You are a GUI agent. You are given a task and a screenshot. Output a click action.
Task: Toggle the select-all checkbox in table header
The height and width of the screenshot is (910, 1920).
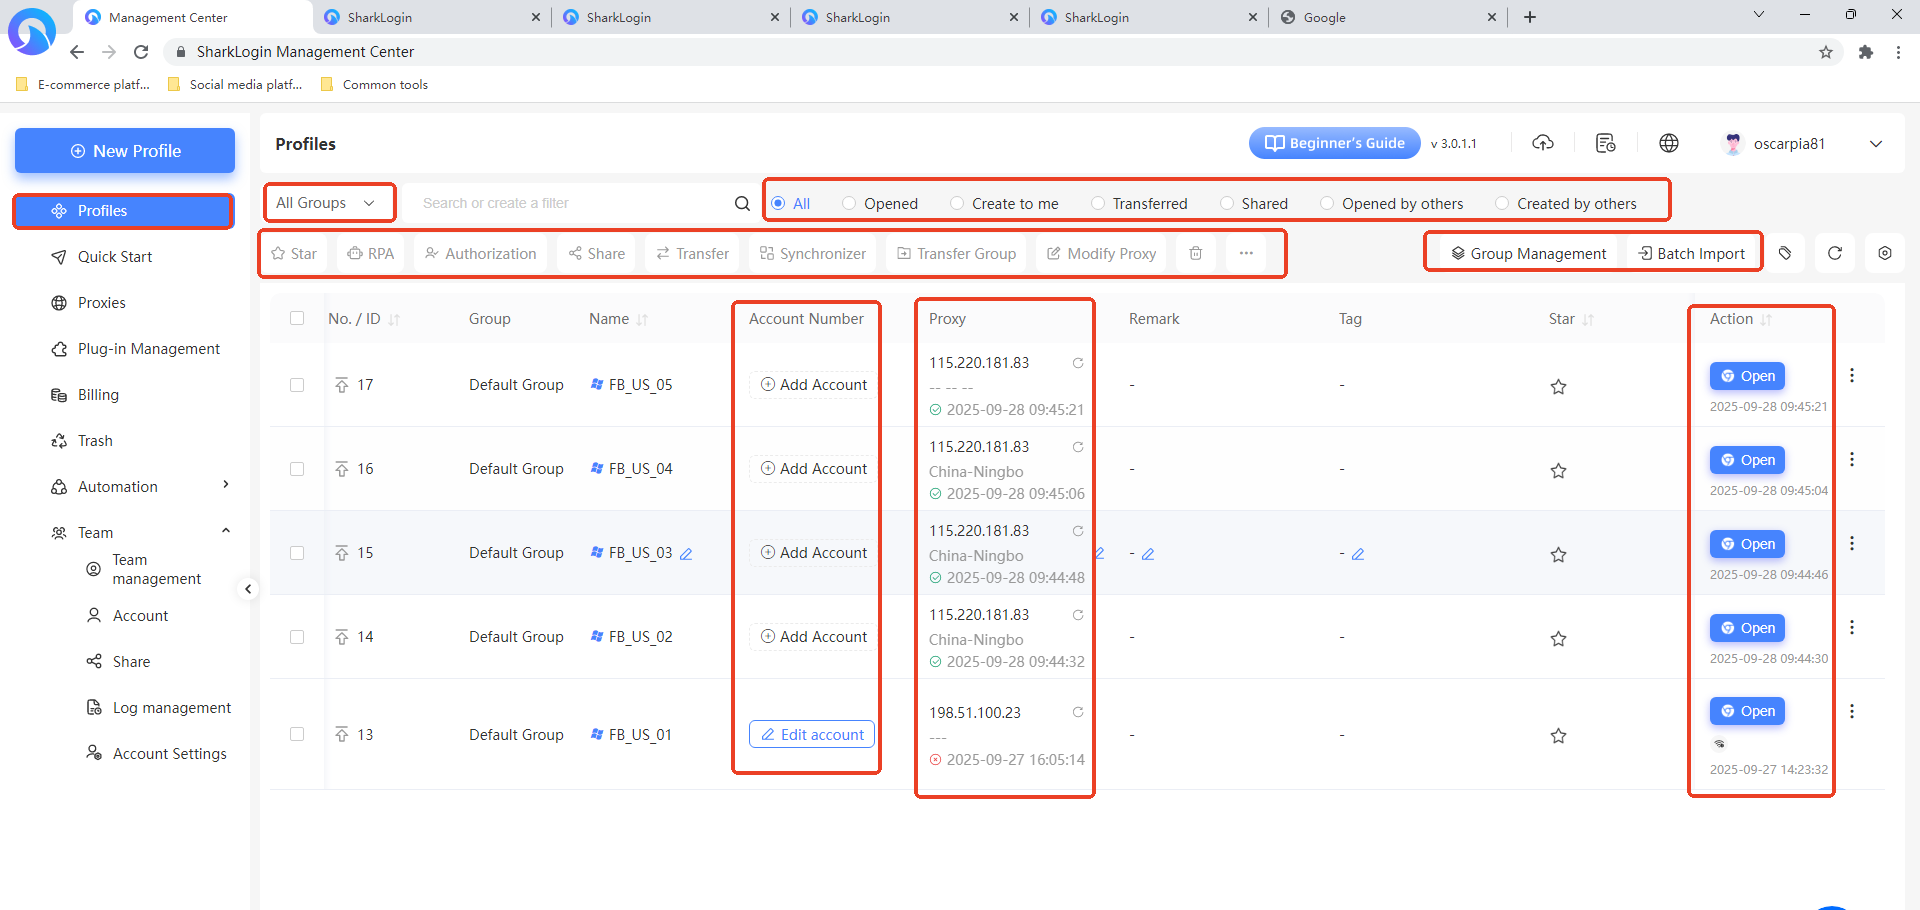click(297, 318)
